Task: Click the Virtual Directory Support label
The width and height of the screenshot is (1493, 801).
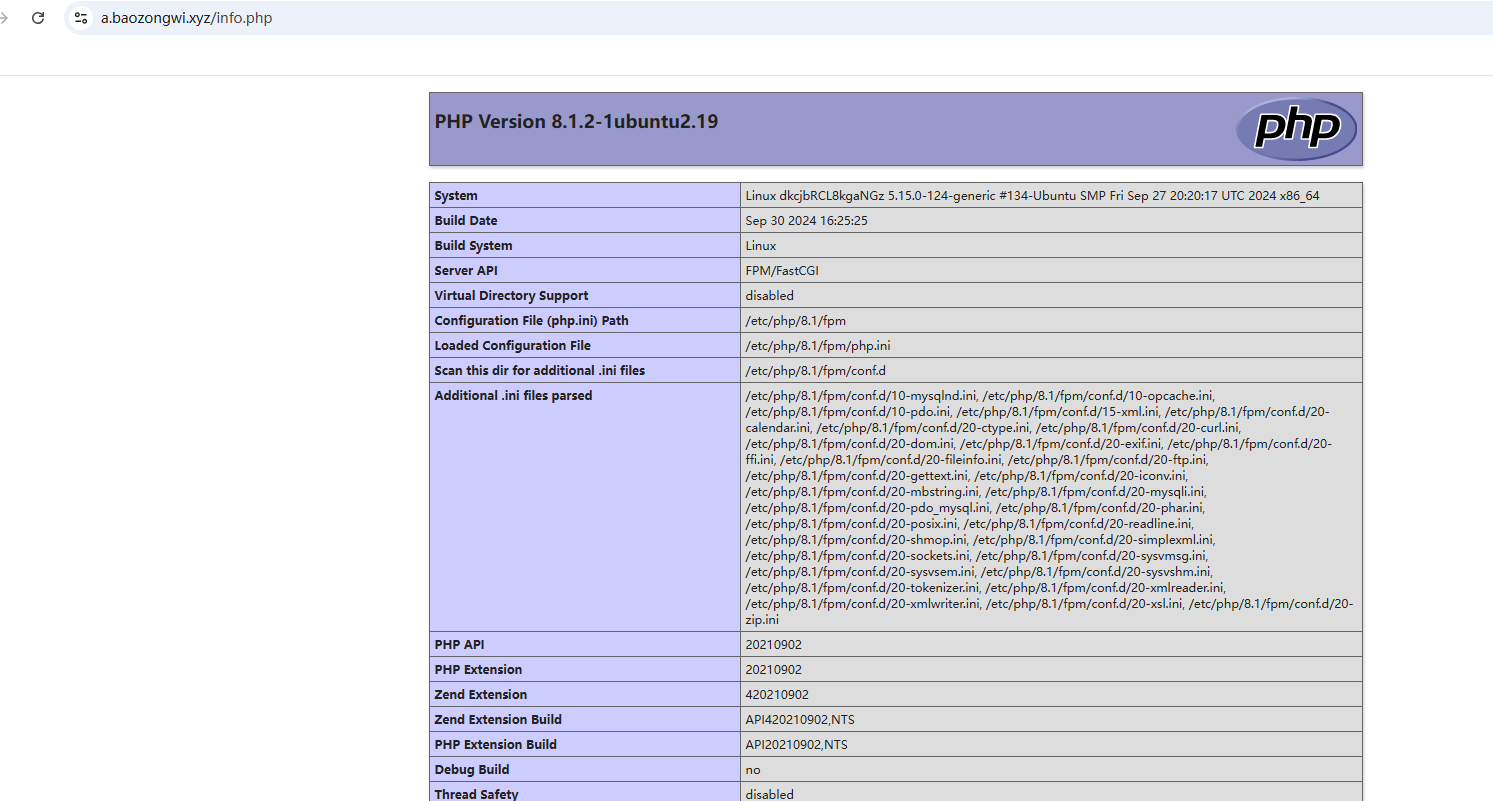Action: 511,296
